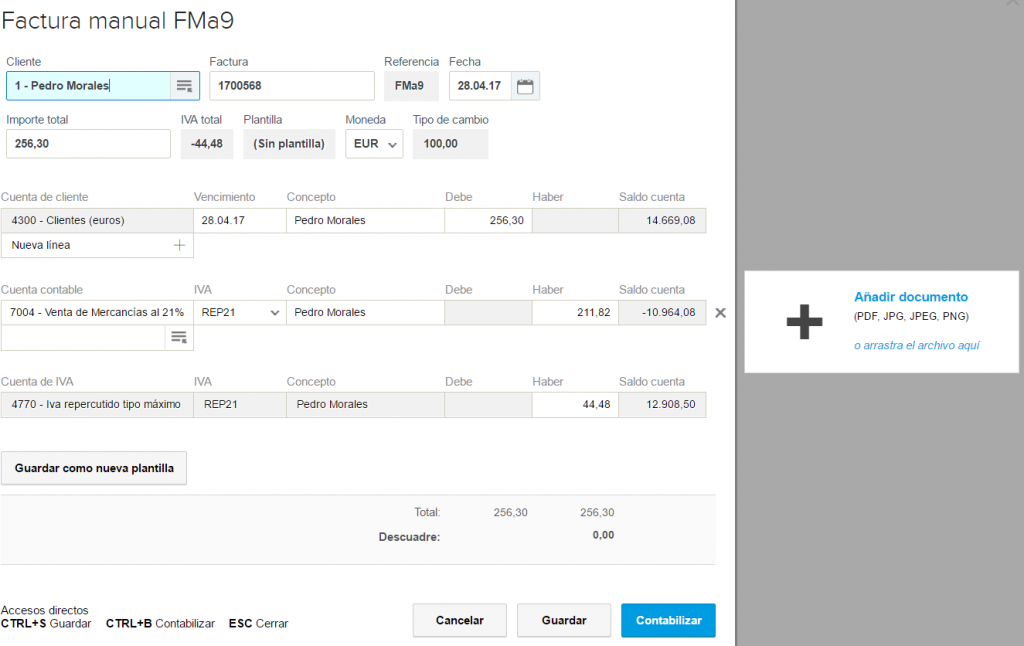Click the Añadir documento link
Viewport: 1024px width, 646px height.
tap(910, 297)
